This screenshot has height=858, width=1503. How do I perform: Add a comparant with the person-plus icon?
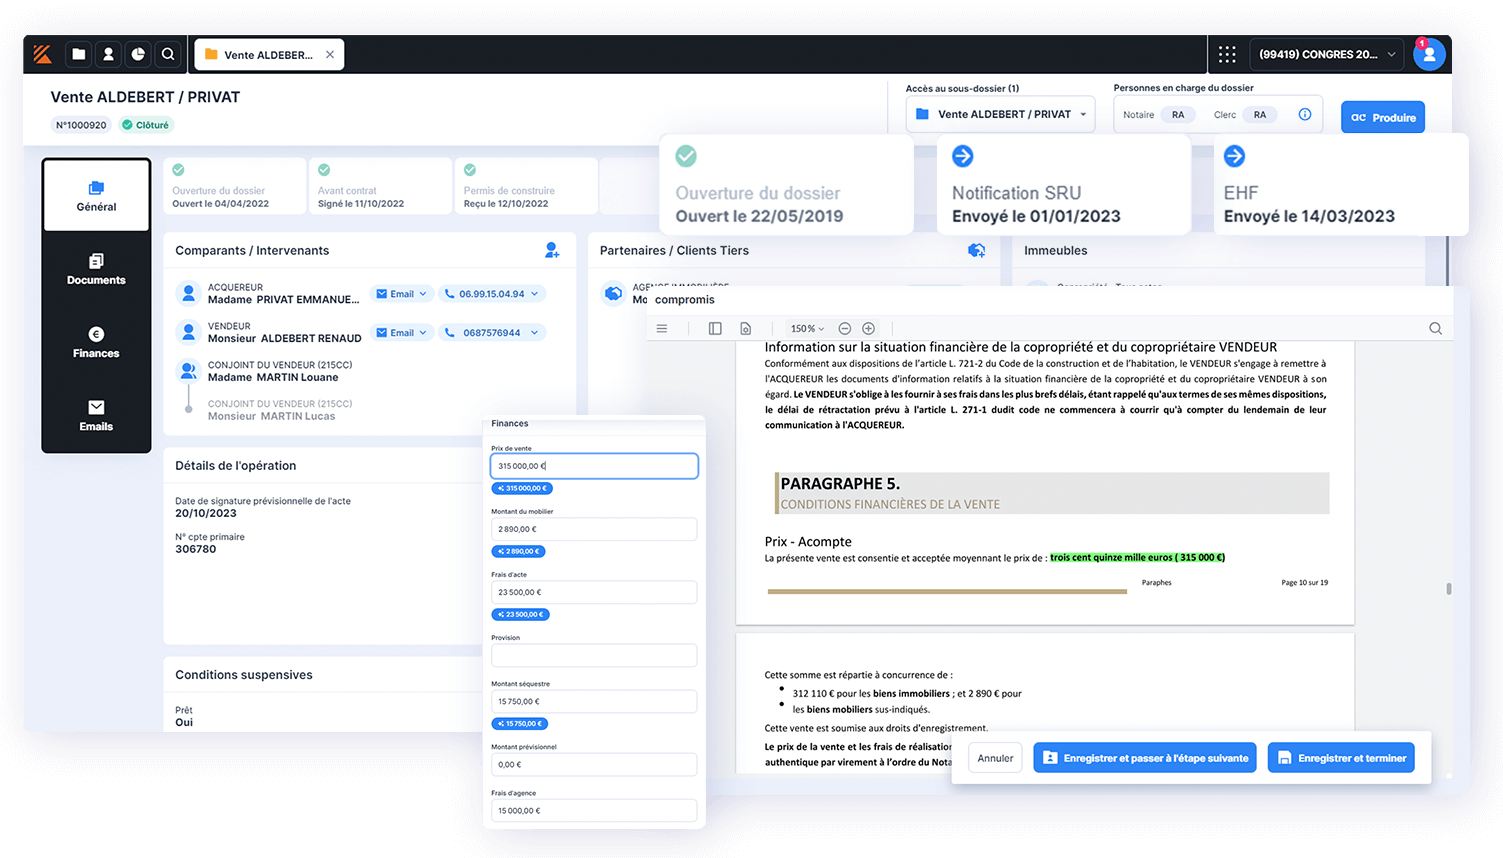point(552,250)
